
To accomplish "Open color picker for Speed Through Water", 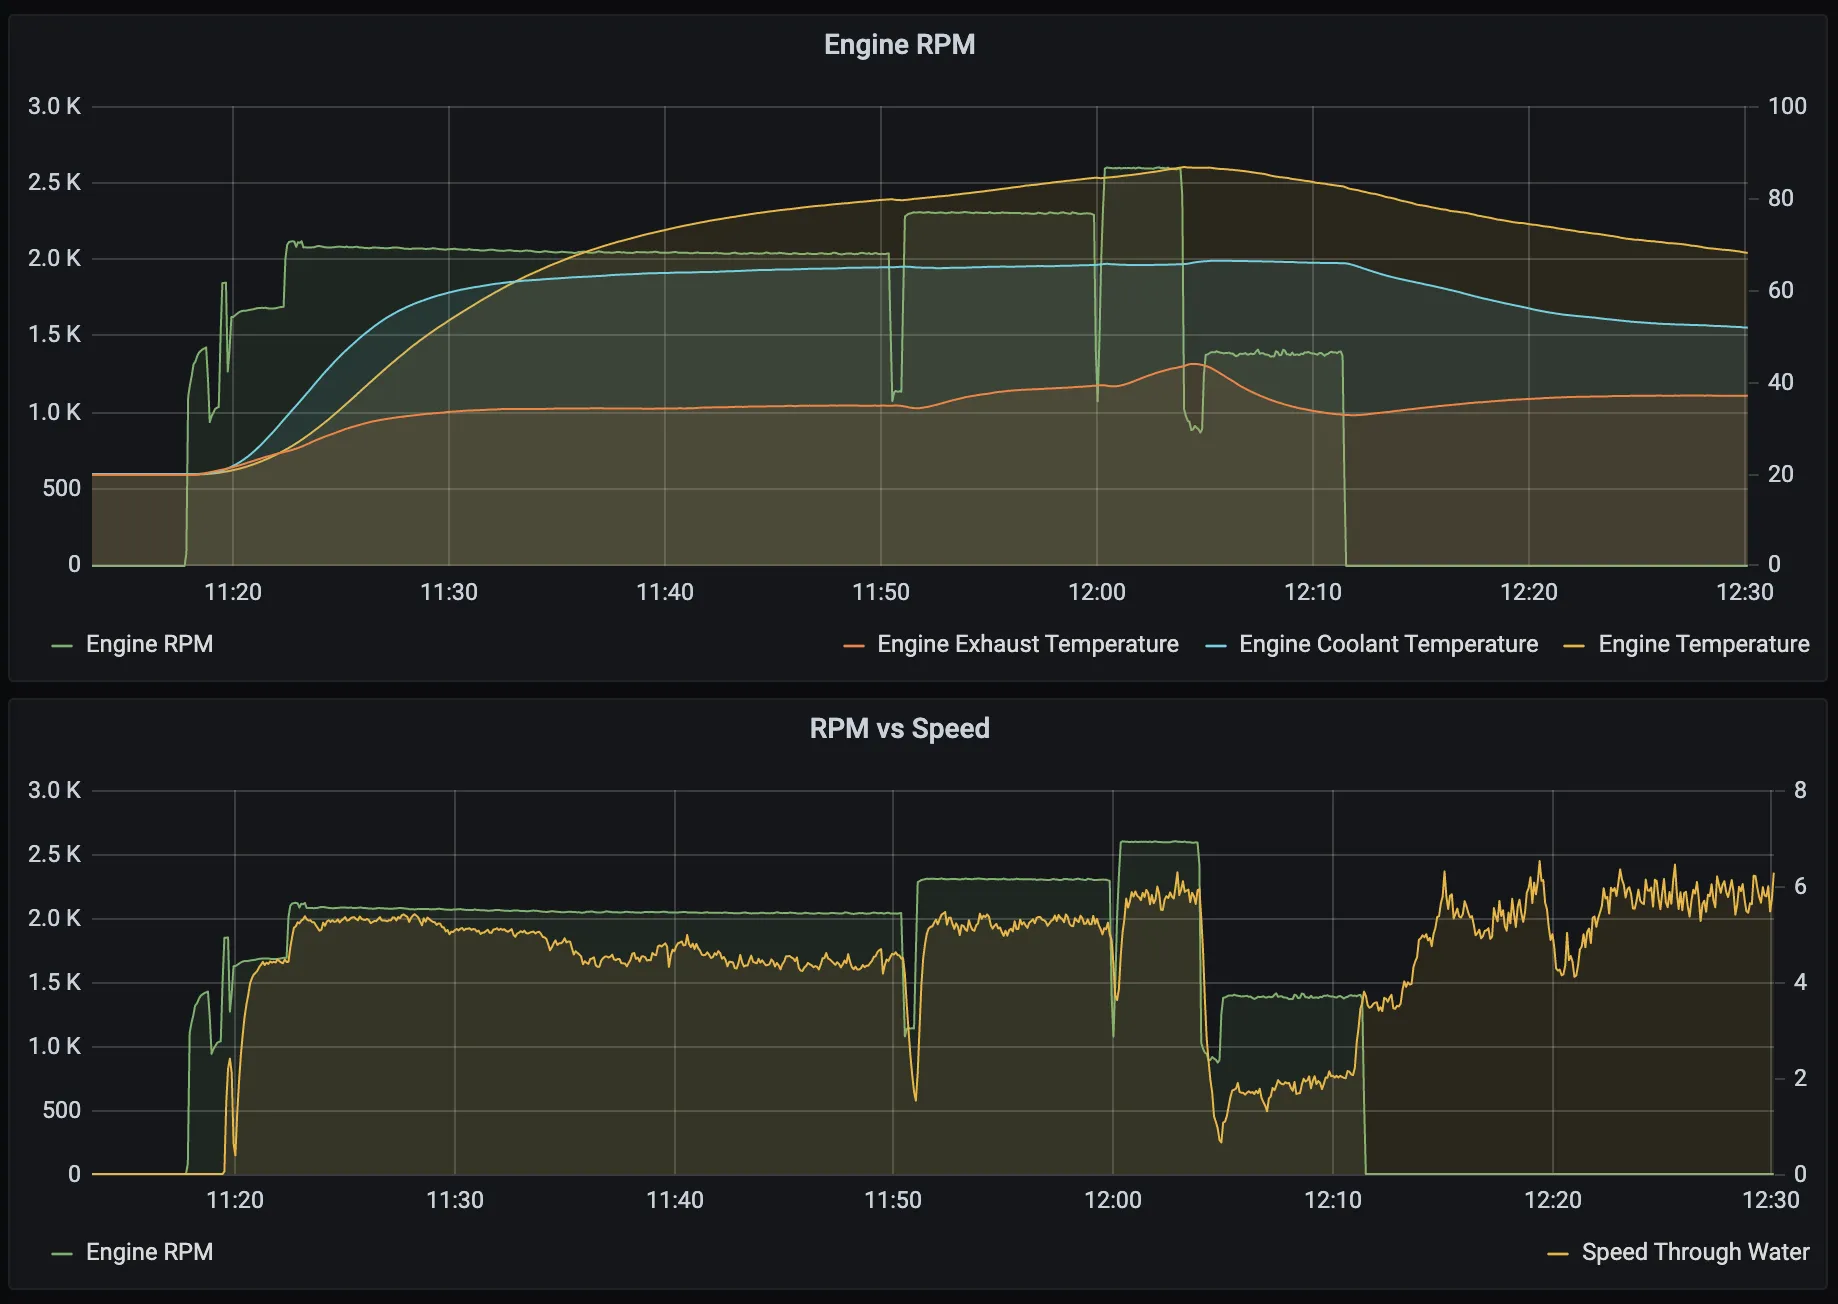I will point(1557,1253).
